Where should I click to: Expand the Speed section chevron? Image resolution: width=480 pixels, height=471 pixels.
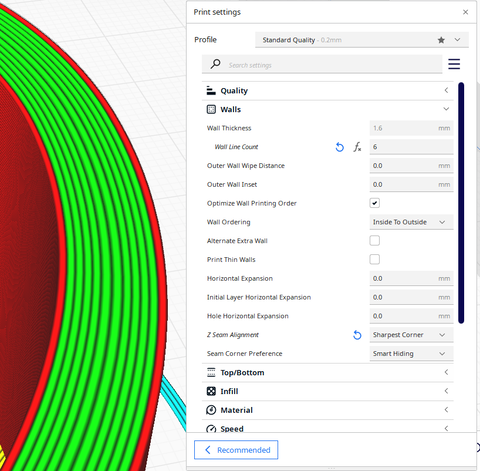point(446,428)
